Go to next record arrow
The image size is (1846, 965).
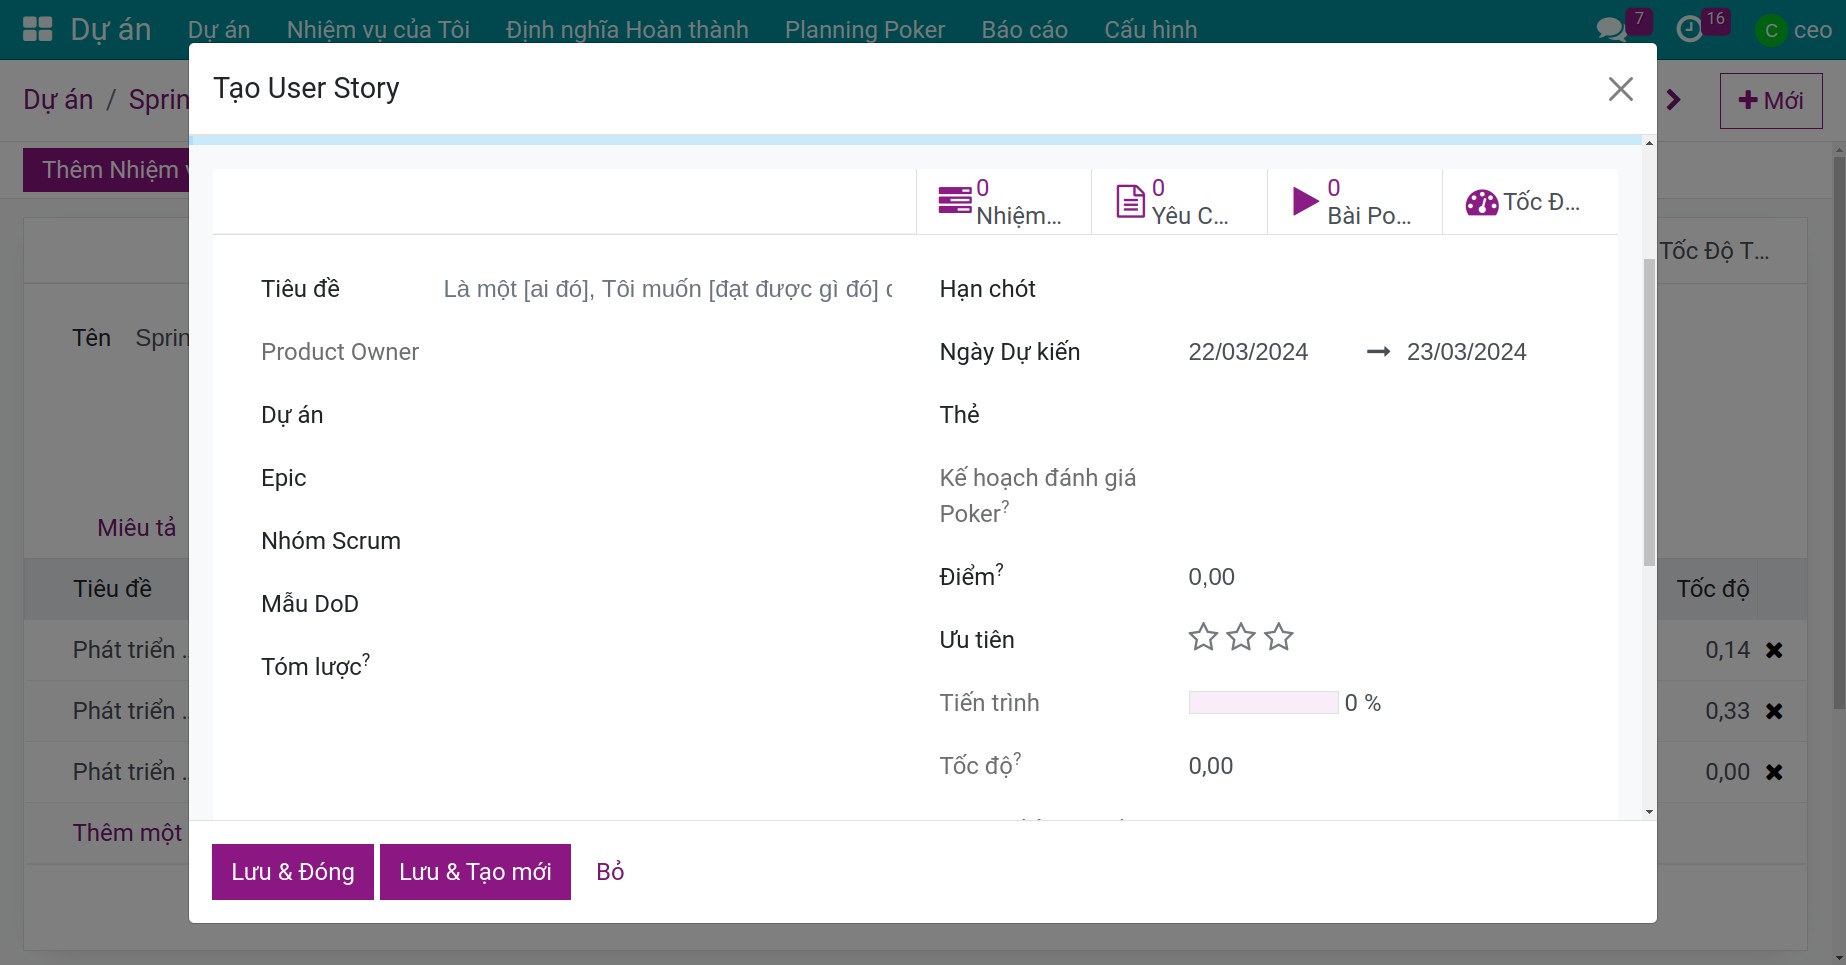pos(1674,100)
